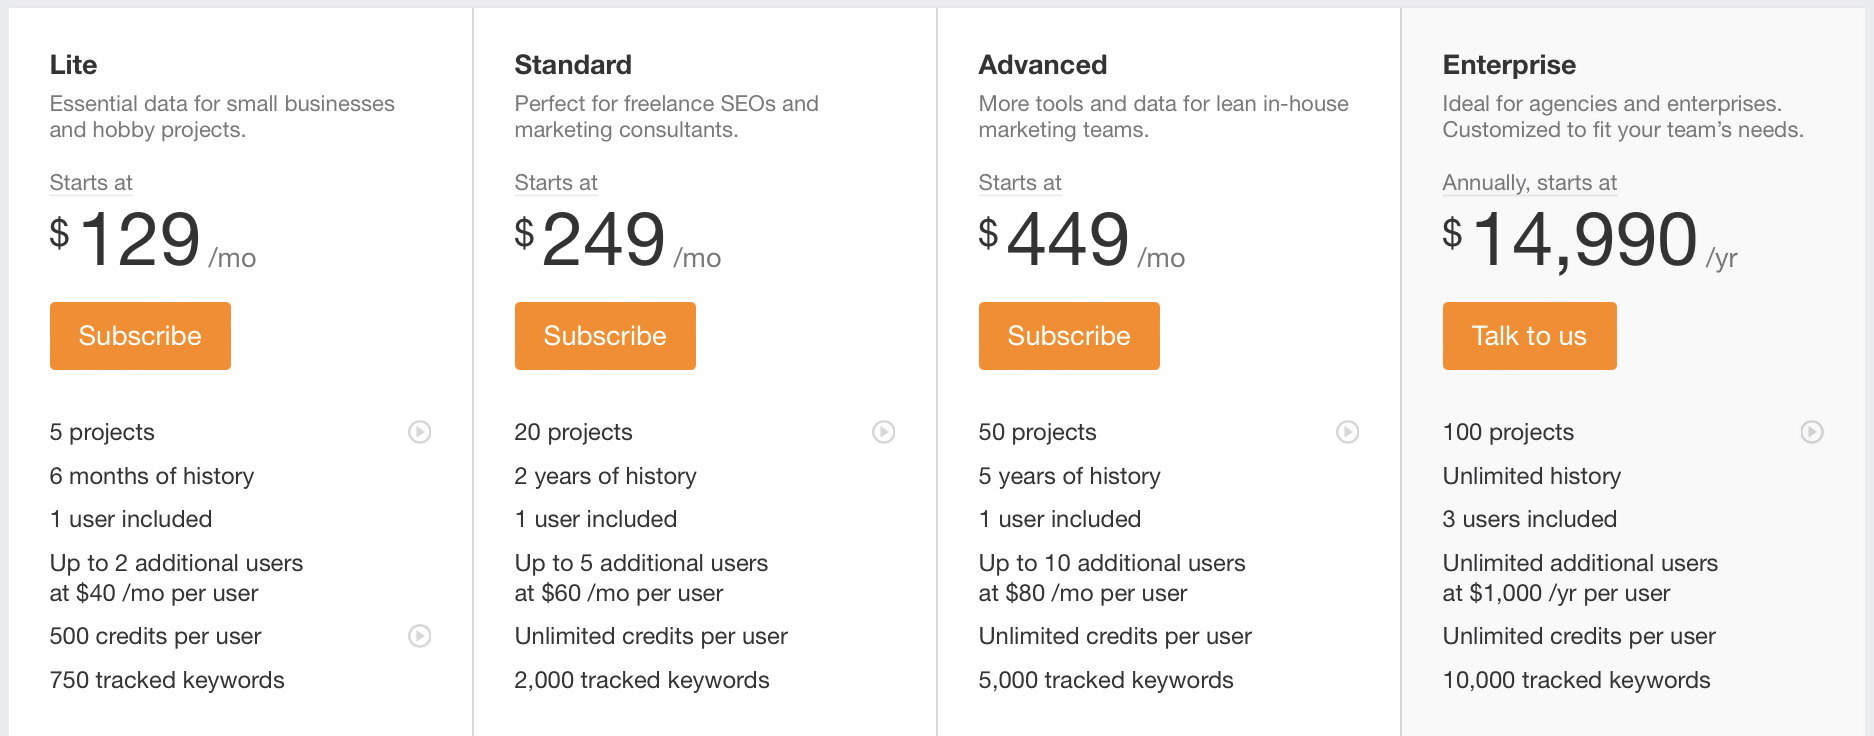The image size is (1874, 736).
Task: Click Starts at beneath Standard description
Action: [x=555, y=183]
